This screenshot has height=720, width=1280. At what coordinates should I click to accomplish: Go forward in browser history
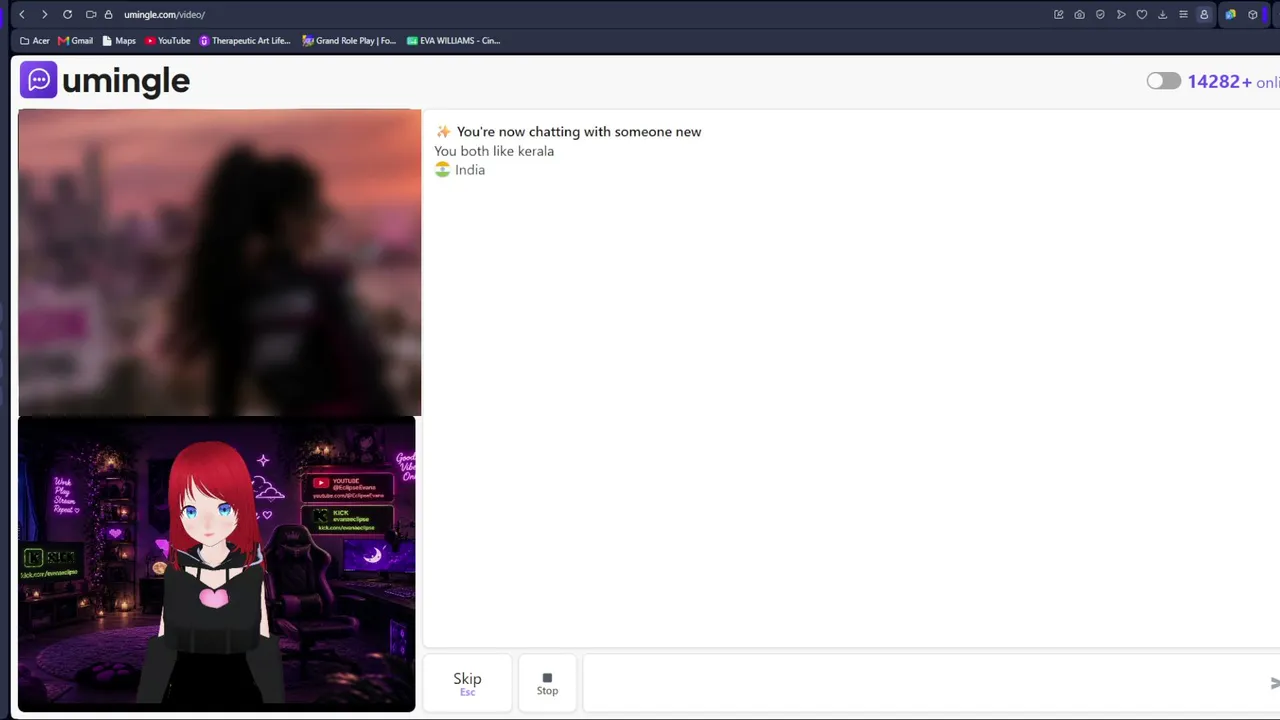point(44,14)
